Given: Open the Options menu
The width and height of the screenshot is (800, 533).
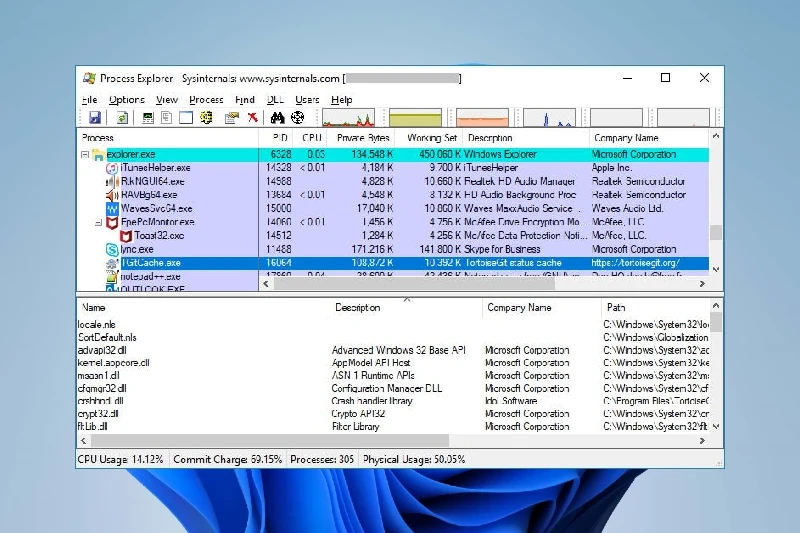Looking at the screenshot, I should point(127,99).
